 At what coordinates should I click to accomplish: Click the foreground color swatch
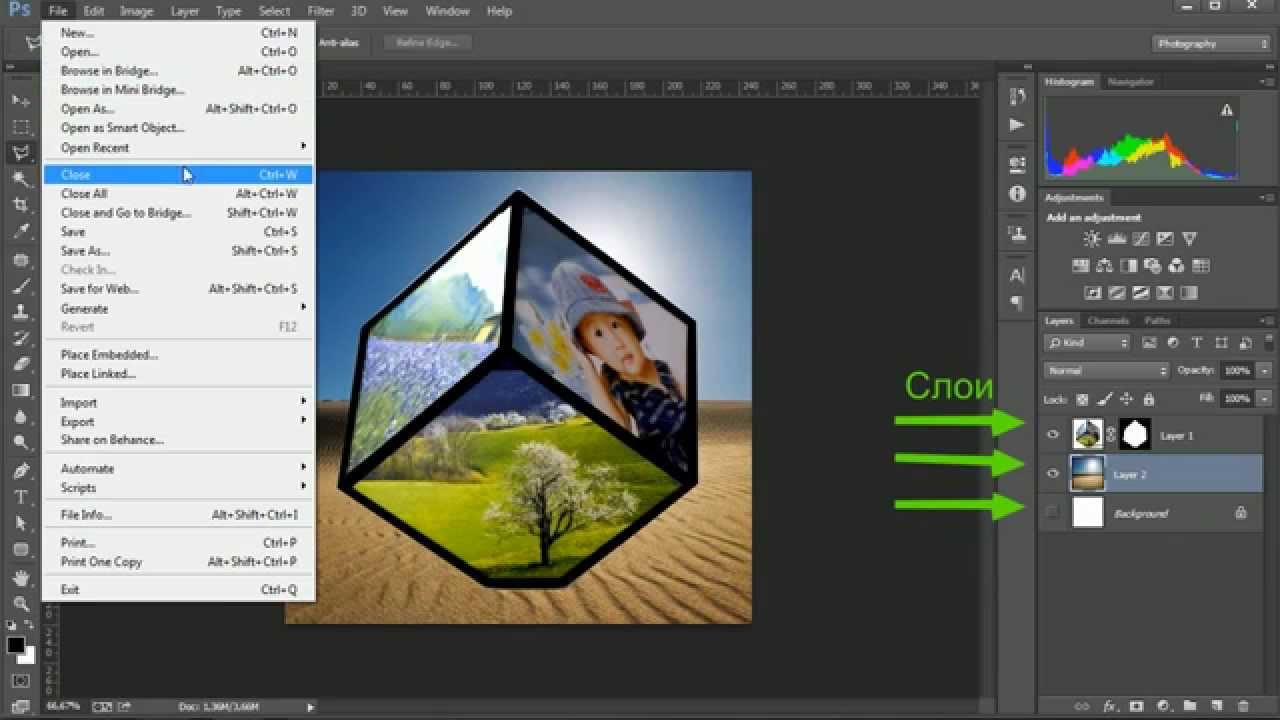(15, 645)
